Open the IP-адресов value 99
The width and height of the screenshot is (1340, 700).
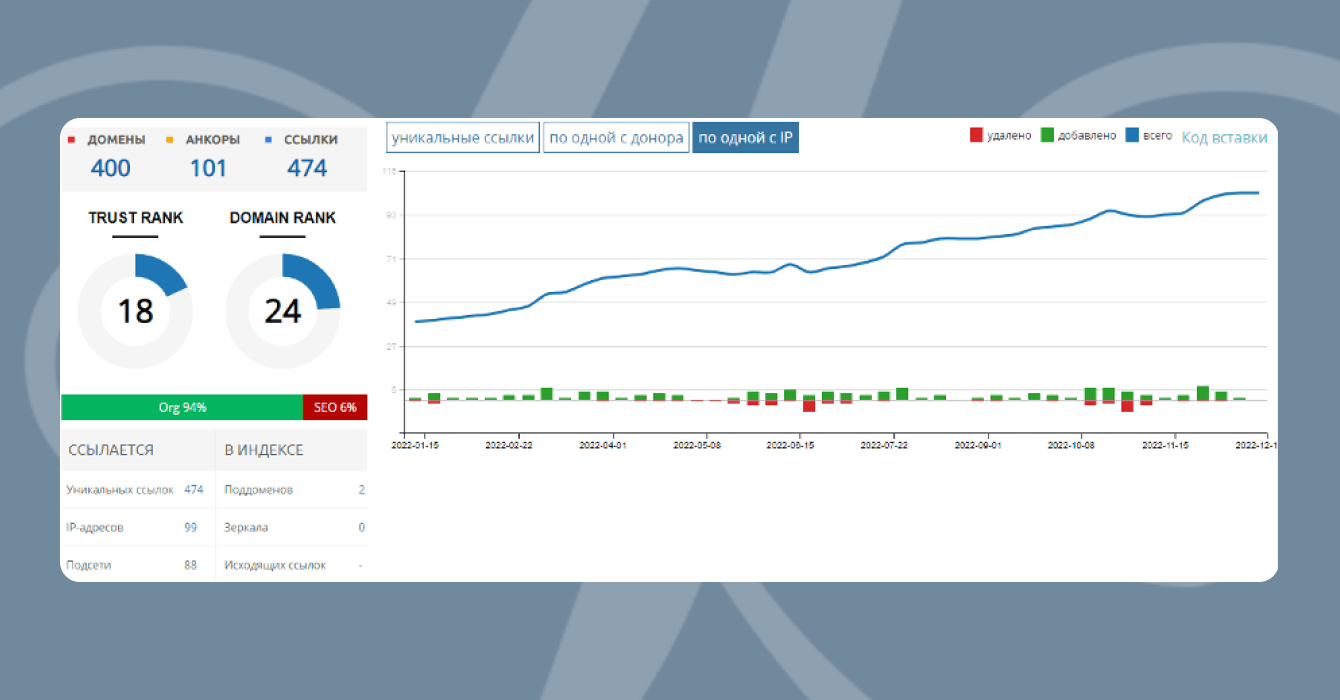(191, 527)
